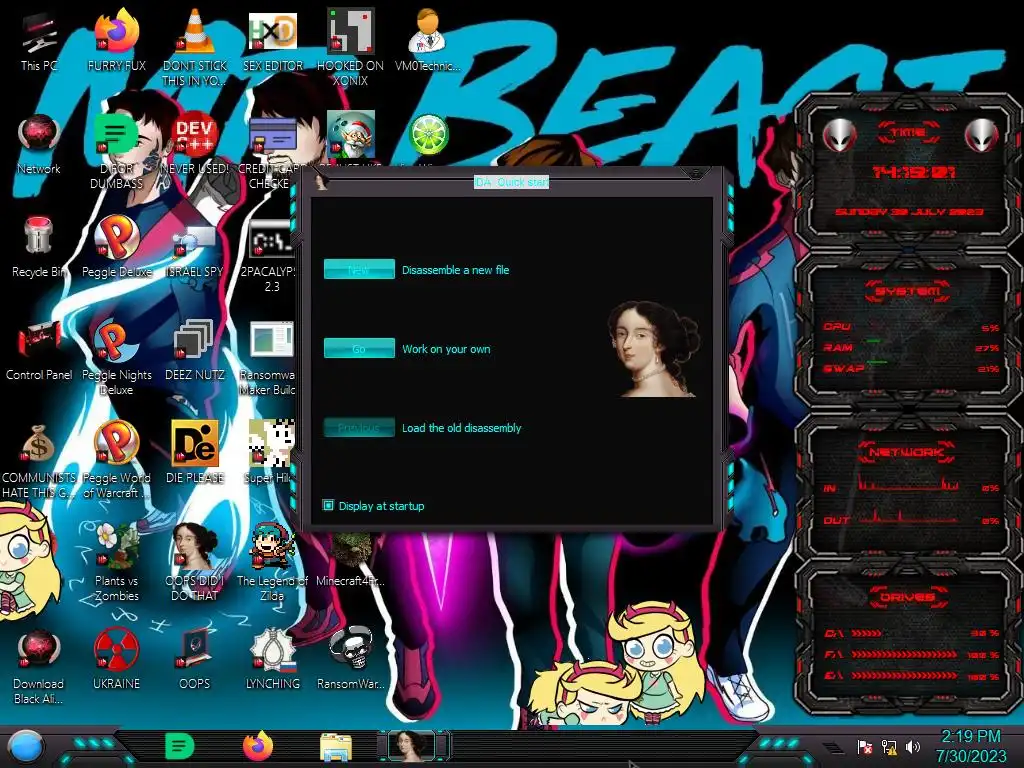1024x768 pixels.
Task: Open File Explorer from the taskbar
Action: click(x=336, y=748)
